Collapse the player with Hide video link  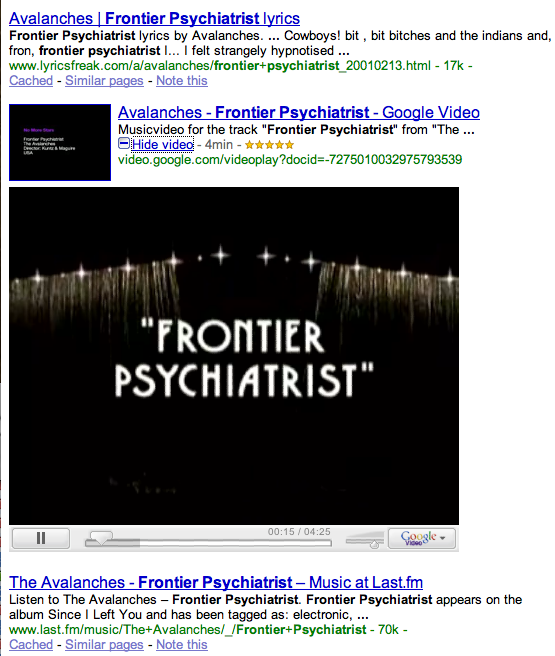(x=162, y=144)
